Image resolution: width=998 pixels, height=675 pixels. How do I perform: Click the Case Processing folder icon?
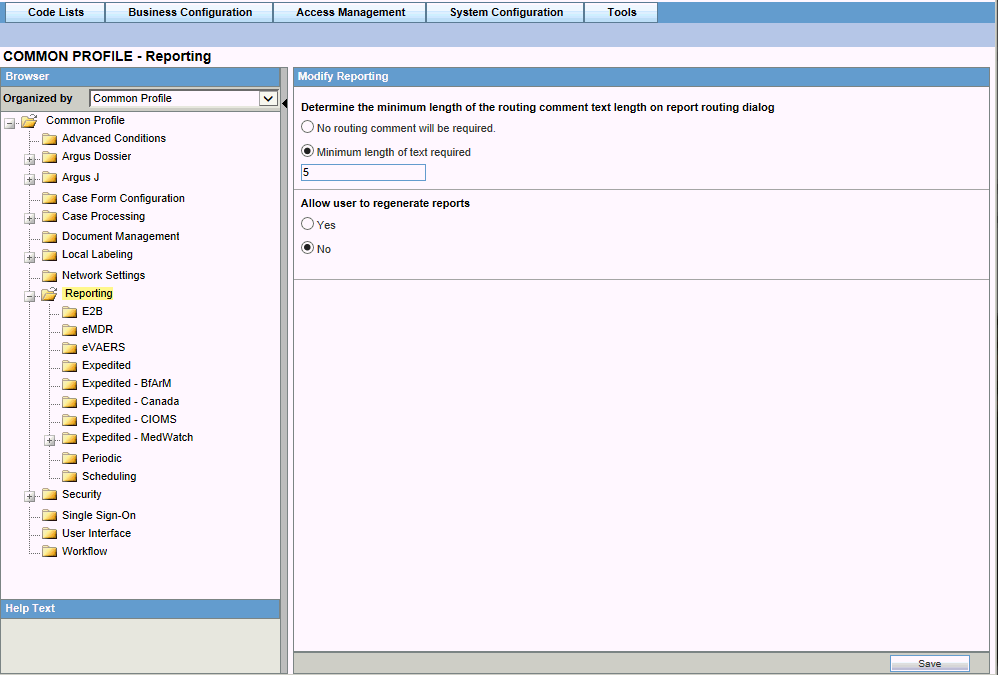[x=50, y=217]
